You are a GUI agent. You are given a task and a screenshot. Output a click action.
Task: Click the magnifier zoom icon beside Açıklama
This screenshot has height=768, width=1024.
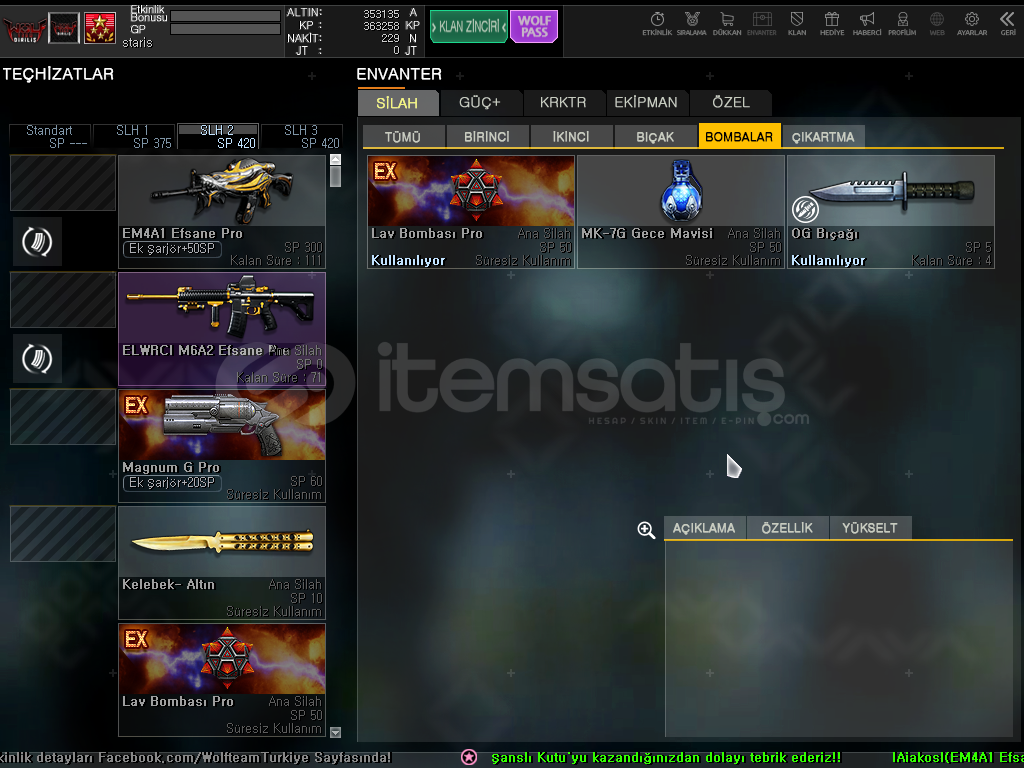[646, 530]
